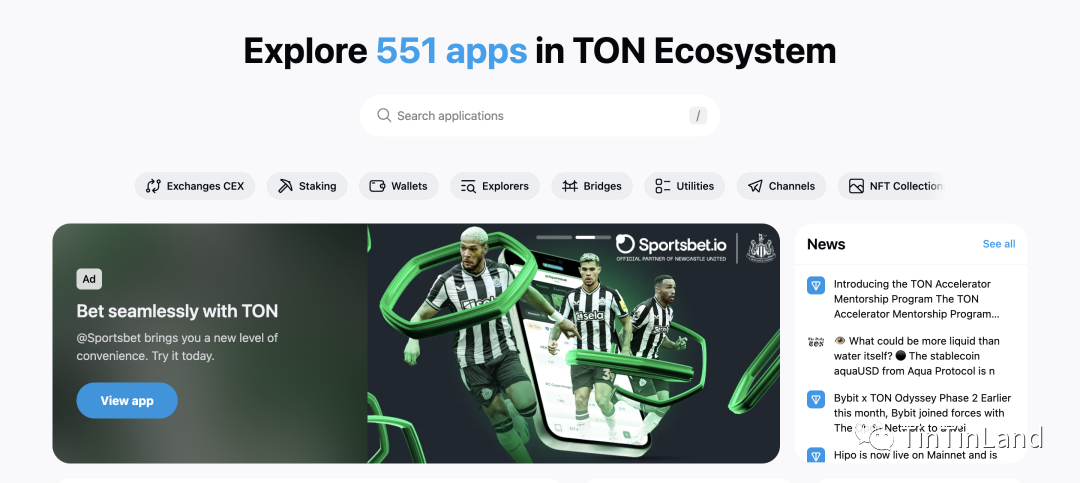1080x483 pixels.
Task: Select the Explorers category chip
Action: click(x=495, y=186)
